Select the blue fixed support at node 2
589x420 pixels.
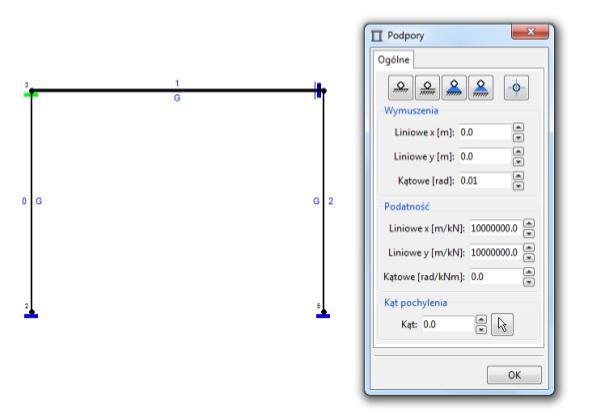[31, 316]
